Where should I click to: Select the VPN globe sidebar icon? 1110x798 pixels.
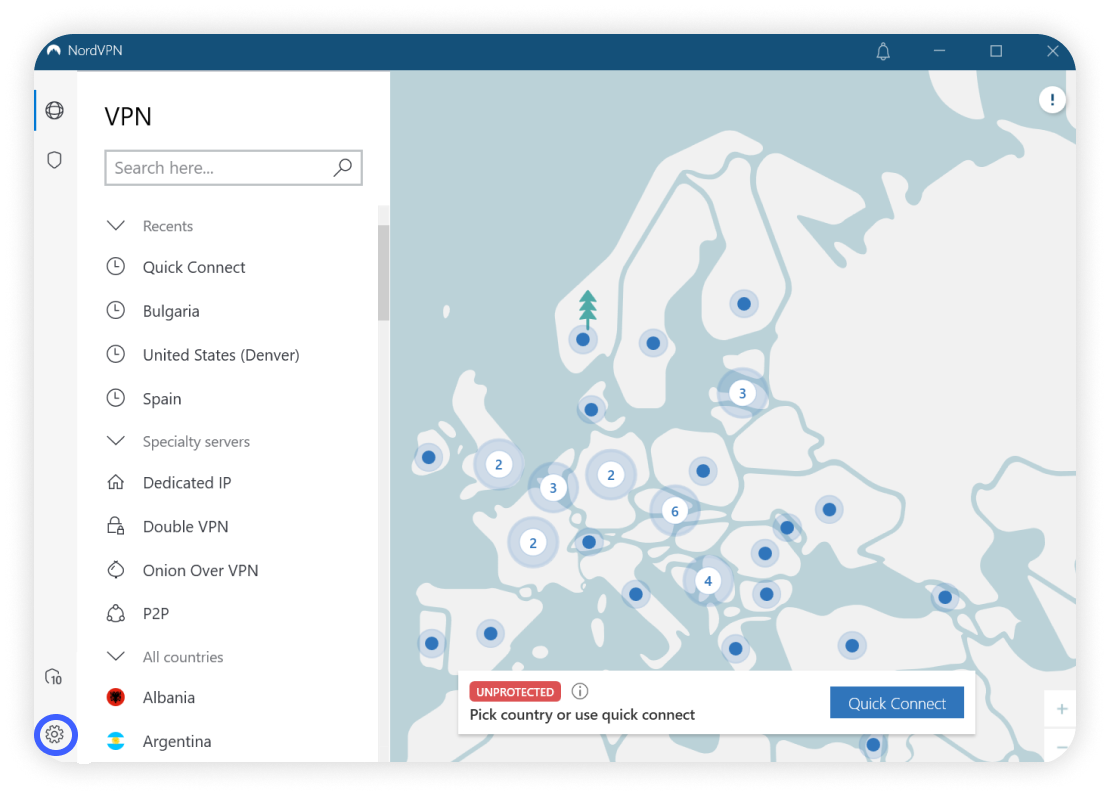coord(55,110)
